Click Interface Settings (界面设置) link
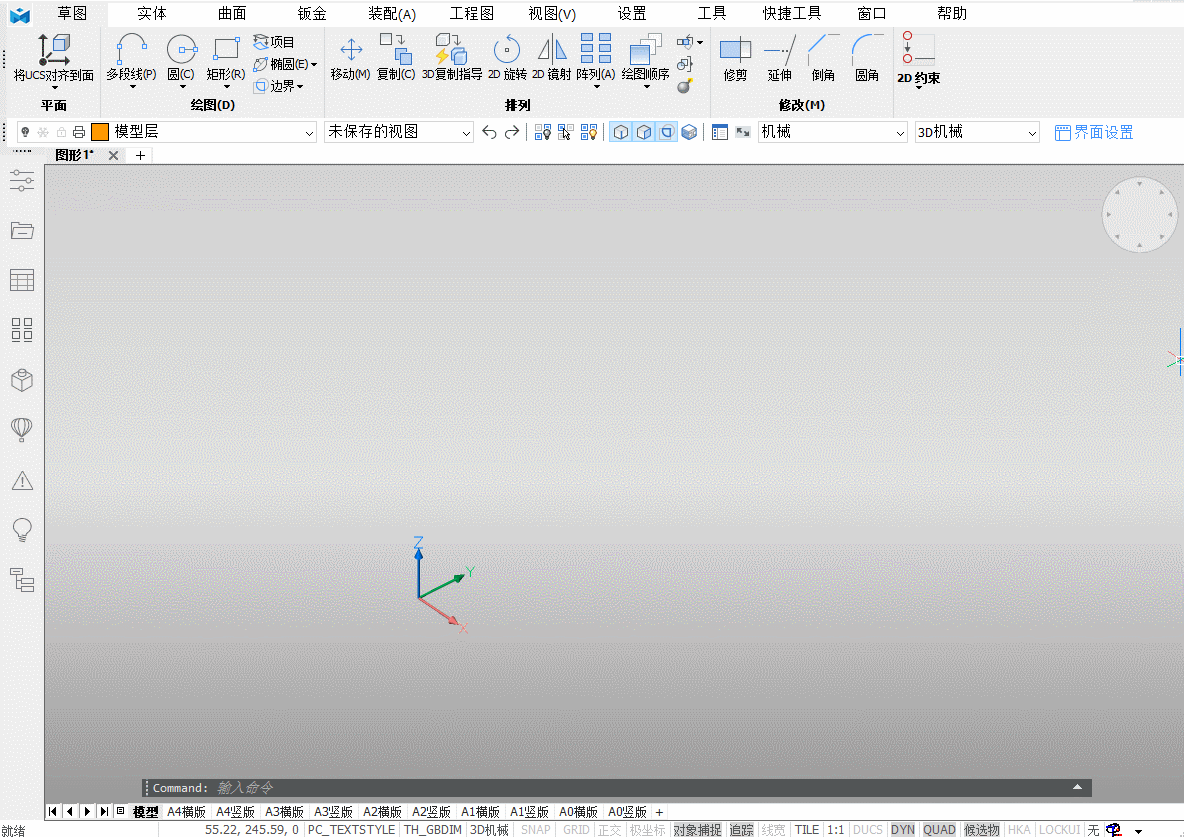 pyautogui.click(x=1094, y=132)
